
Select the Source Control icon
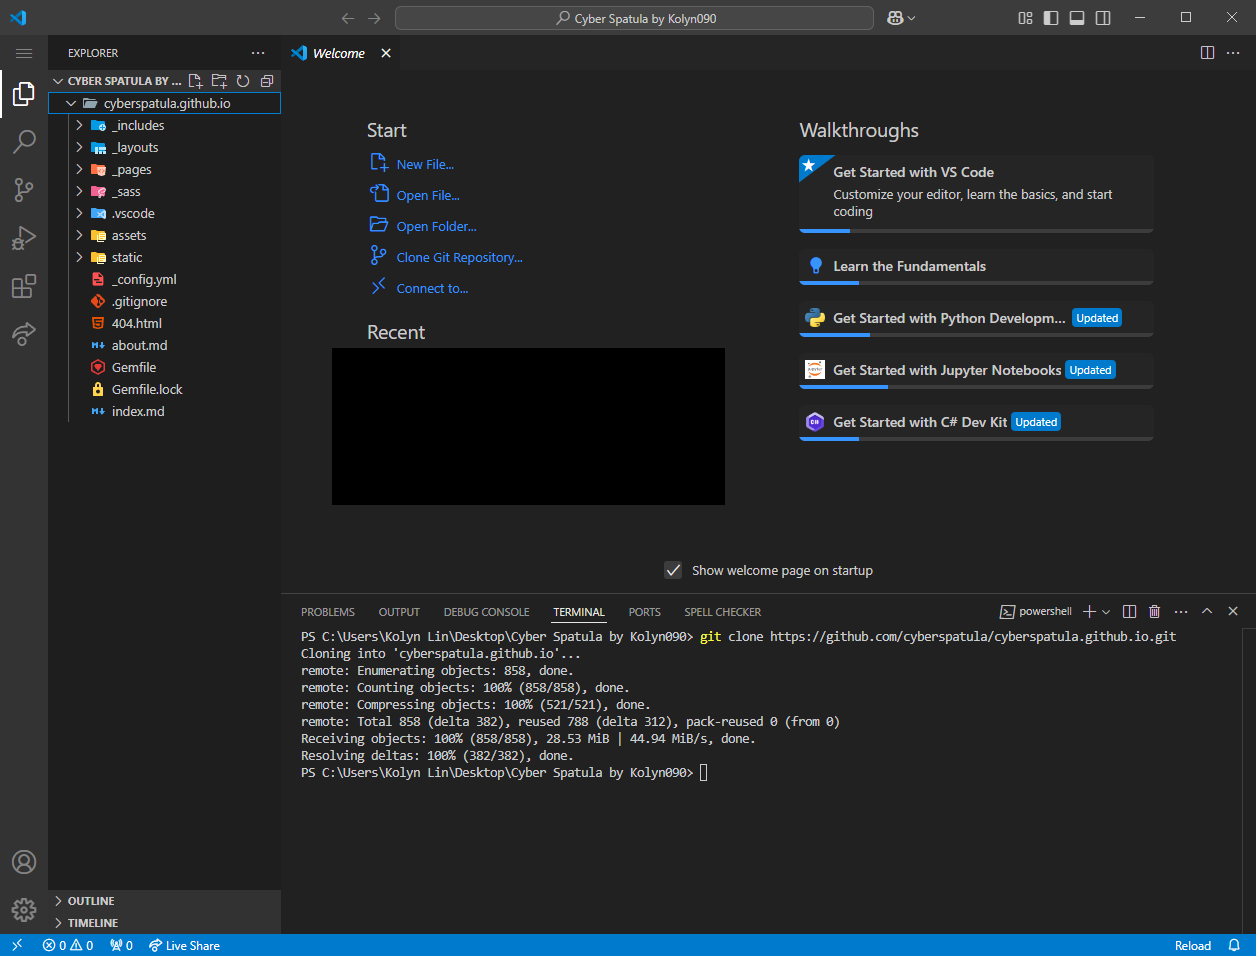pos(23,190)
